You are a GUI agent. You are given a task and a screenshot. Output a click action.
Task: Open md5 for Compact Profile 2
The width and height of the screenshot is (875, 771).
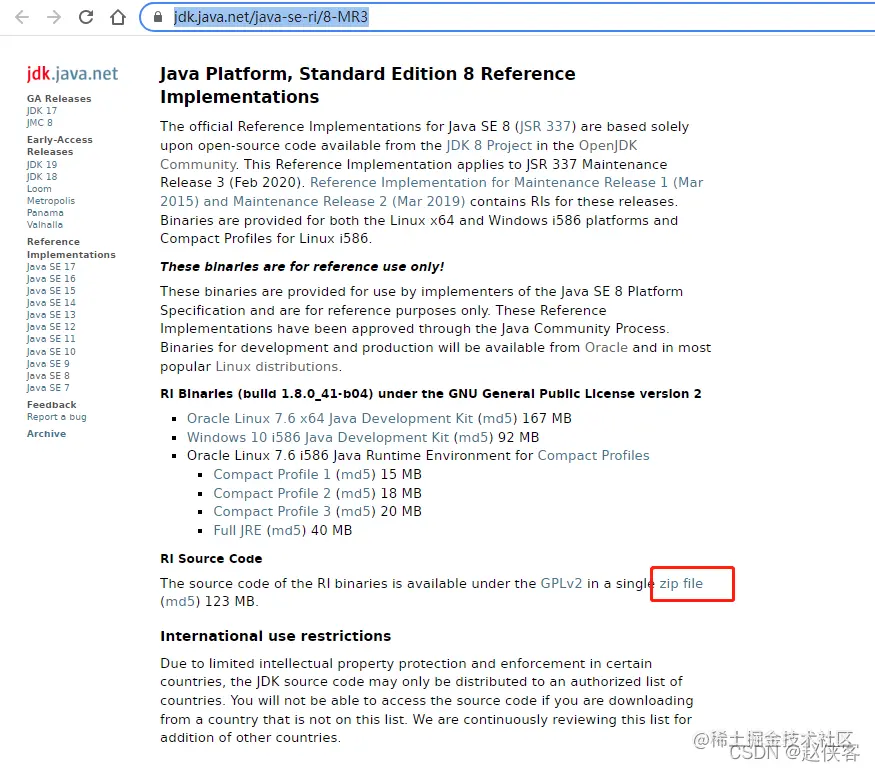pyautogui.click(x=355, y=493)
